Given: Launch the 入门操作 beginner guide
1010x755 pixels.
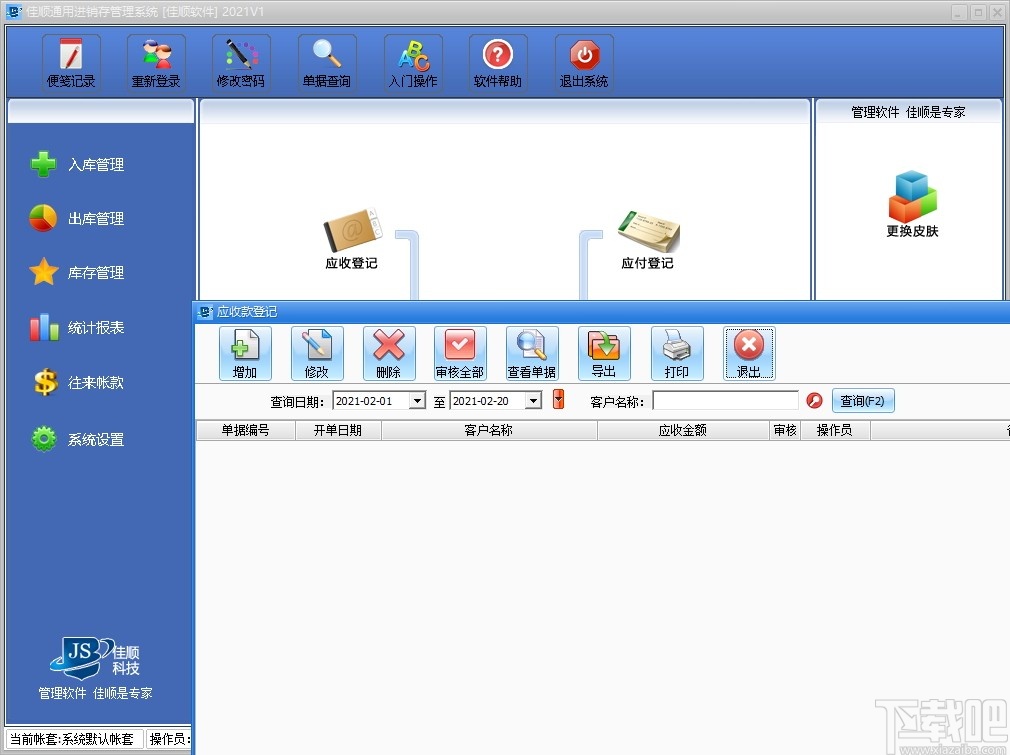Looking at the screenshot, I should (x=413, y=62).
